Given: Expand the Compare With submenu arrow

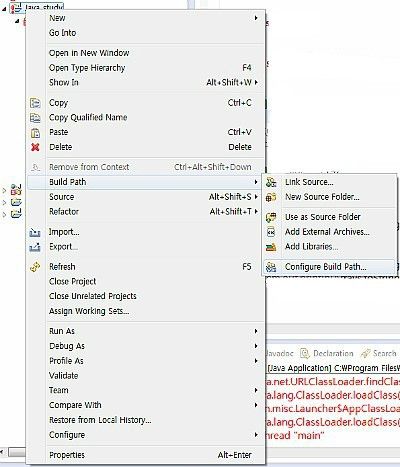Looking at the screenshot, I should tap(256, 405).
